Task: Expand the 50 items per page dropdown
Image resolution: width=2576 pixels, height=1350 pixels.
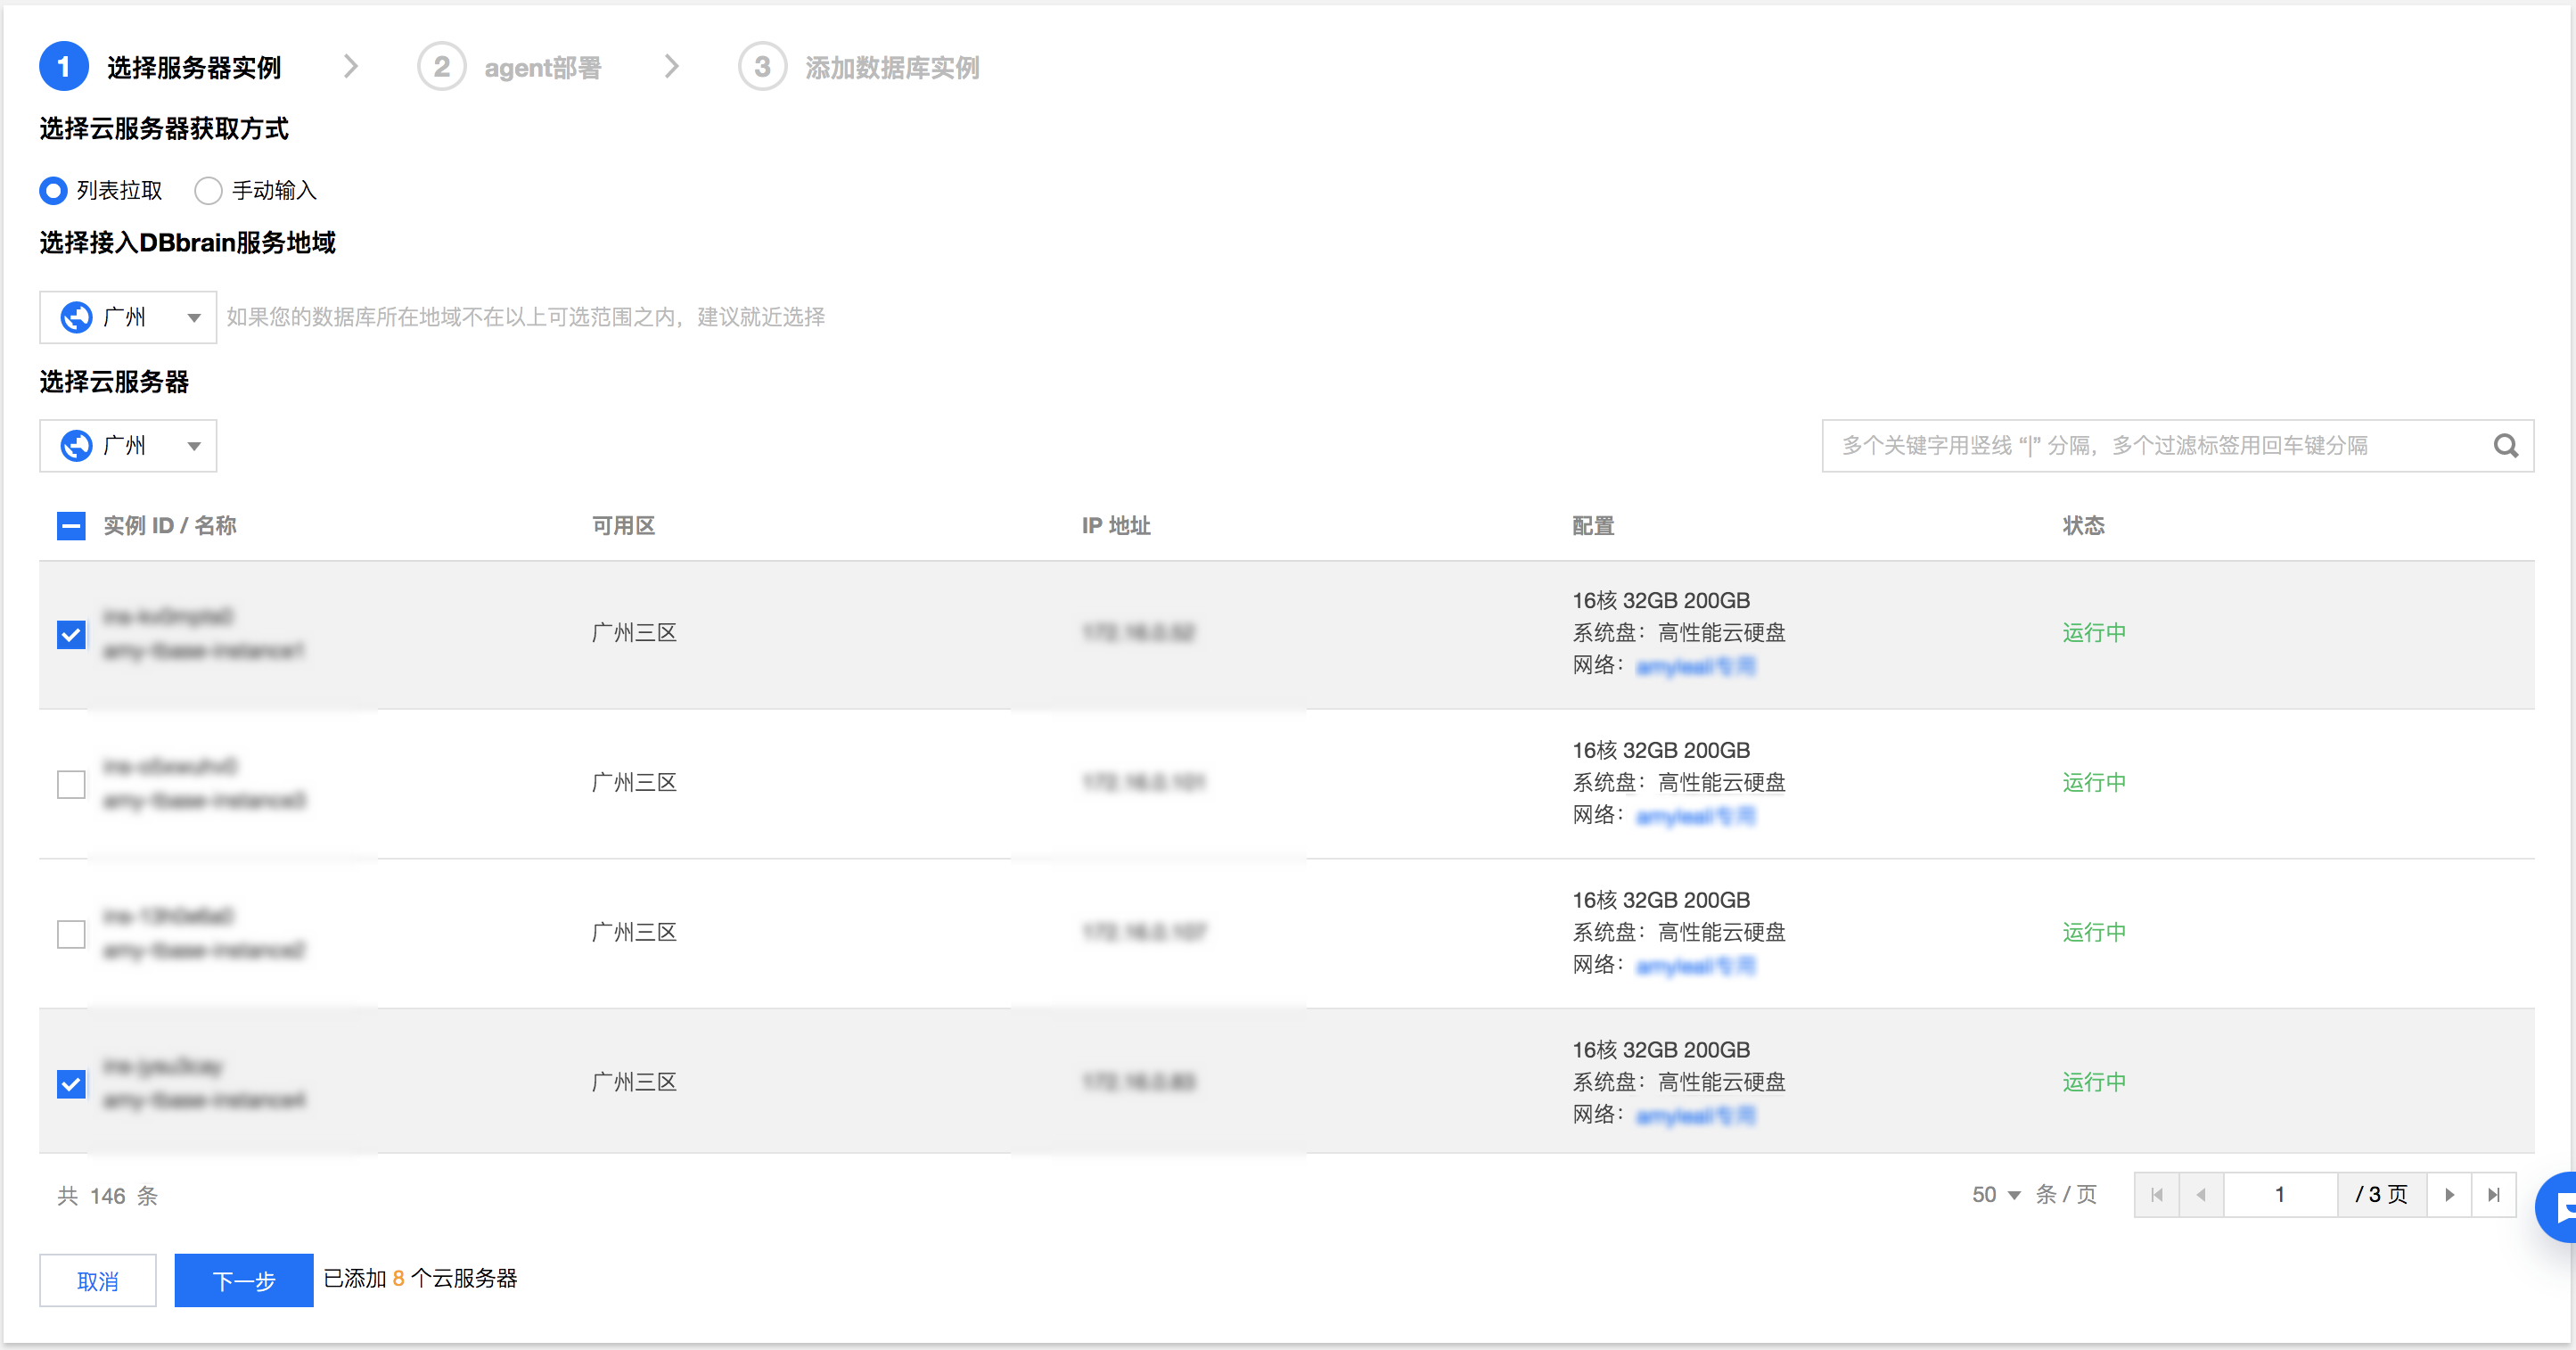Action: pyautogui.click(x=1996, y=1195)
